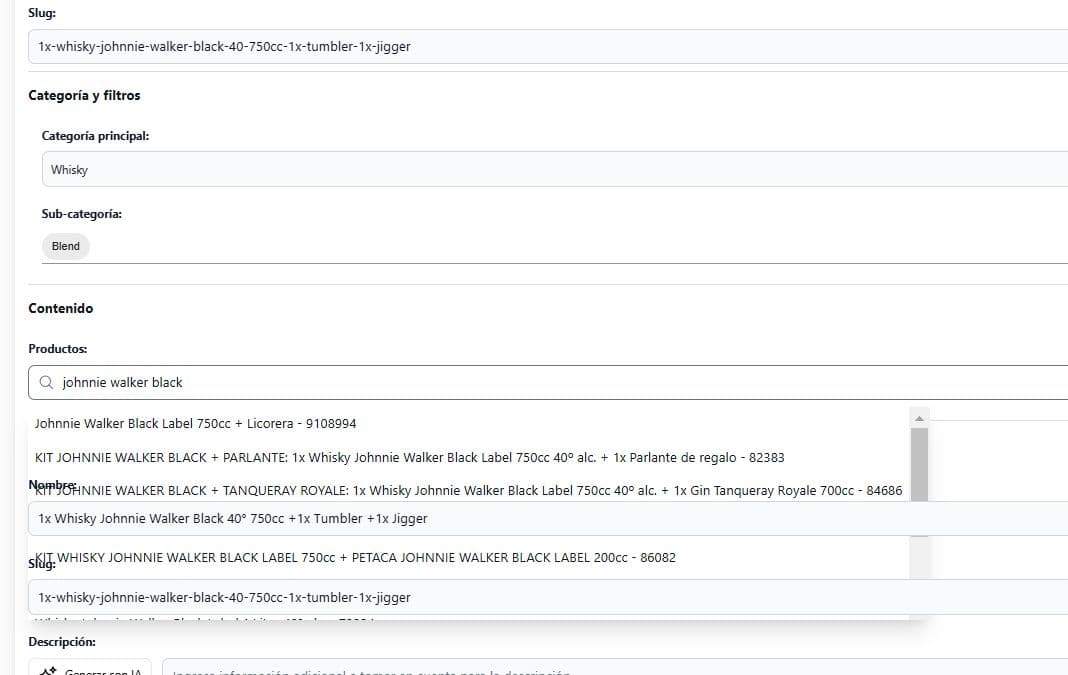The height and width of the screenshot is (675, 1068).
Task: Open the Categoría principal Whisky dropdown
Action: pyautogui.click(x=554, y=170)
